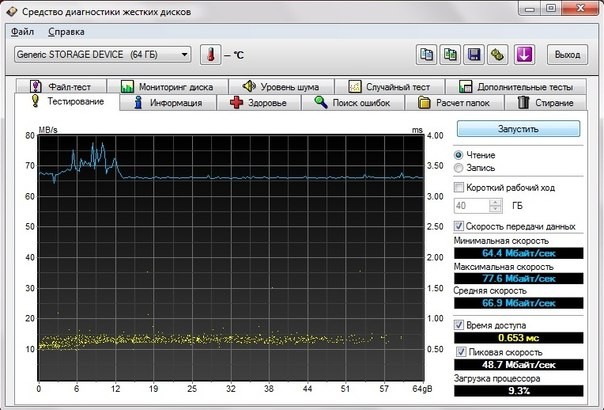This screenshot has height=410, width=604.
Task: Select the Запись radio button
Action: 459,168
